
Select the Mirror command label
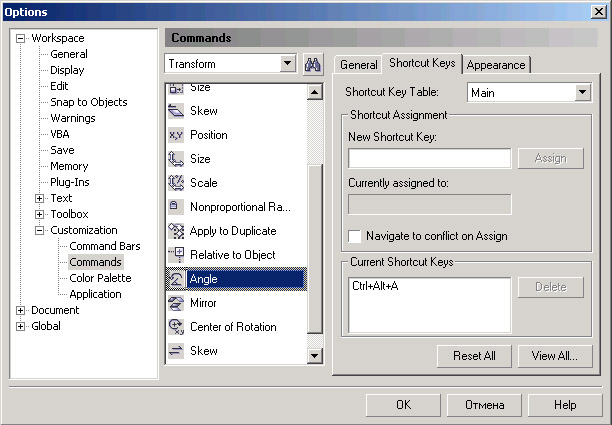203,303
